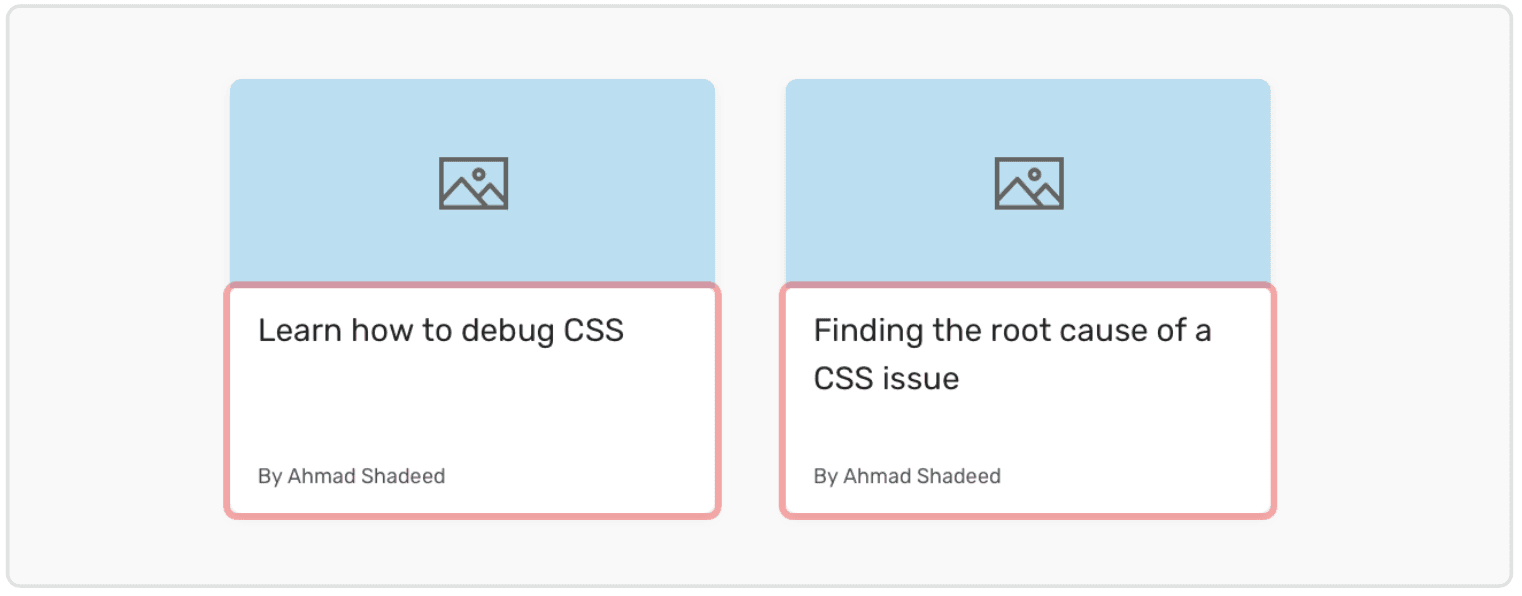The image size is (1522, 596).
Task: Click blue thumbnail area right of right card's icon
Action: pos(1170,183)
